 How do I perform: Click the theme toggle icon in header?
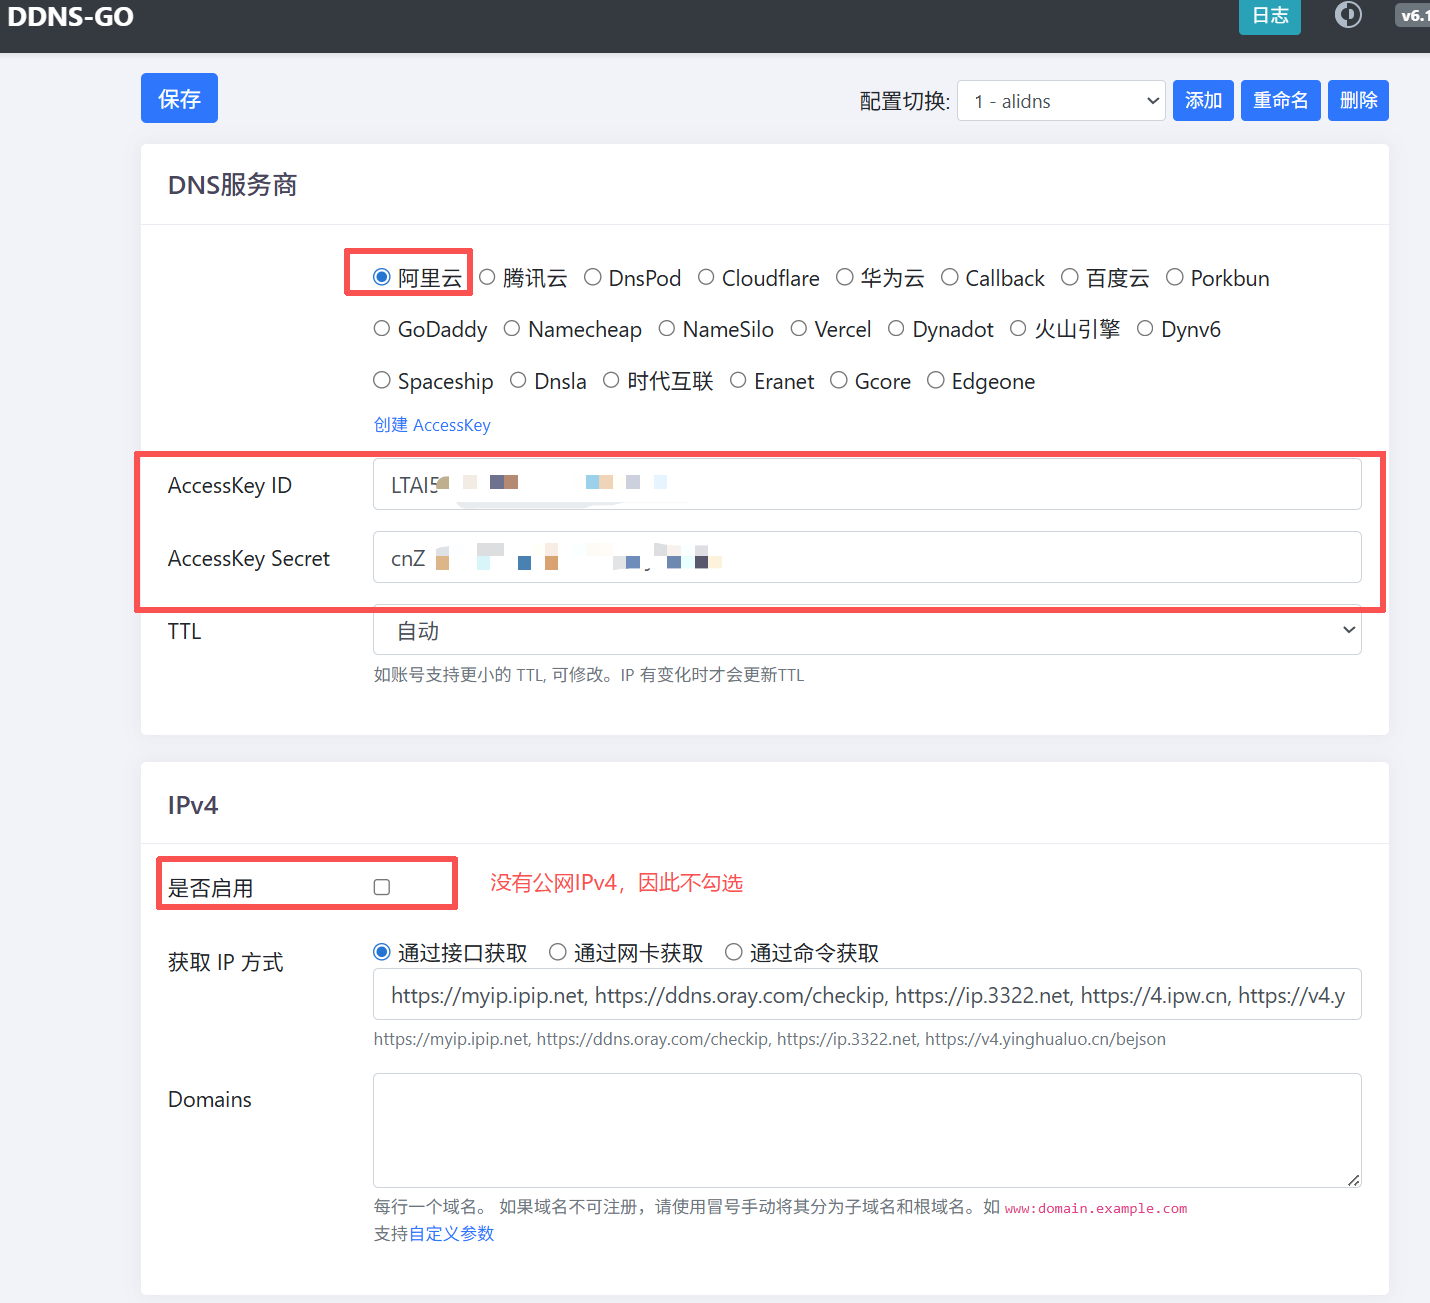pos(1348,15)
